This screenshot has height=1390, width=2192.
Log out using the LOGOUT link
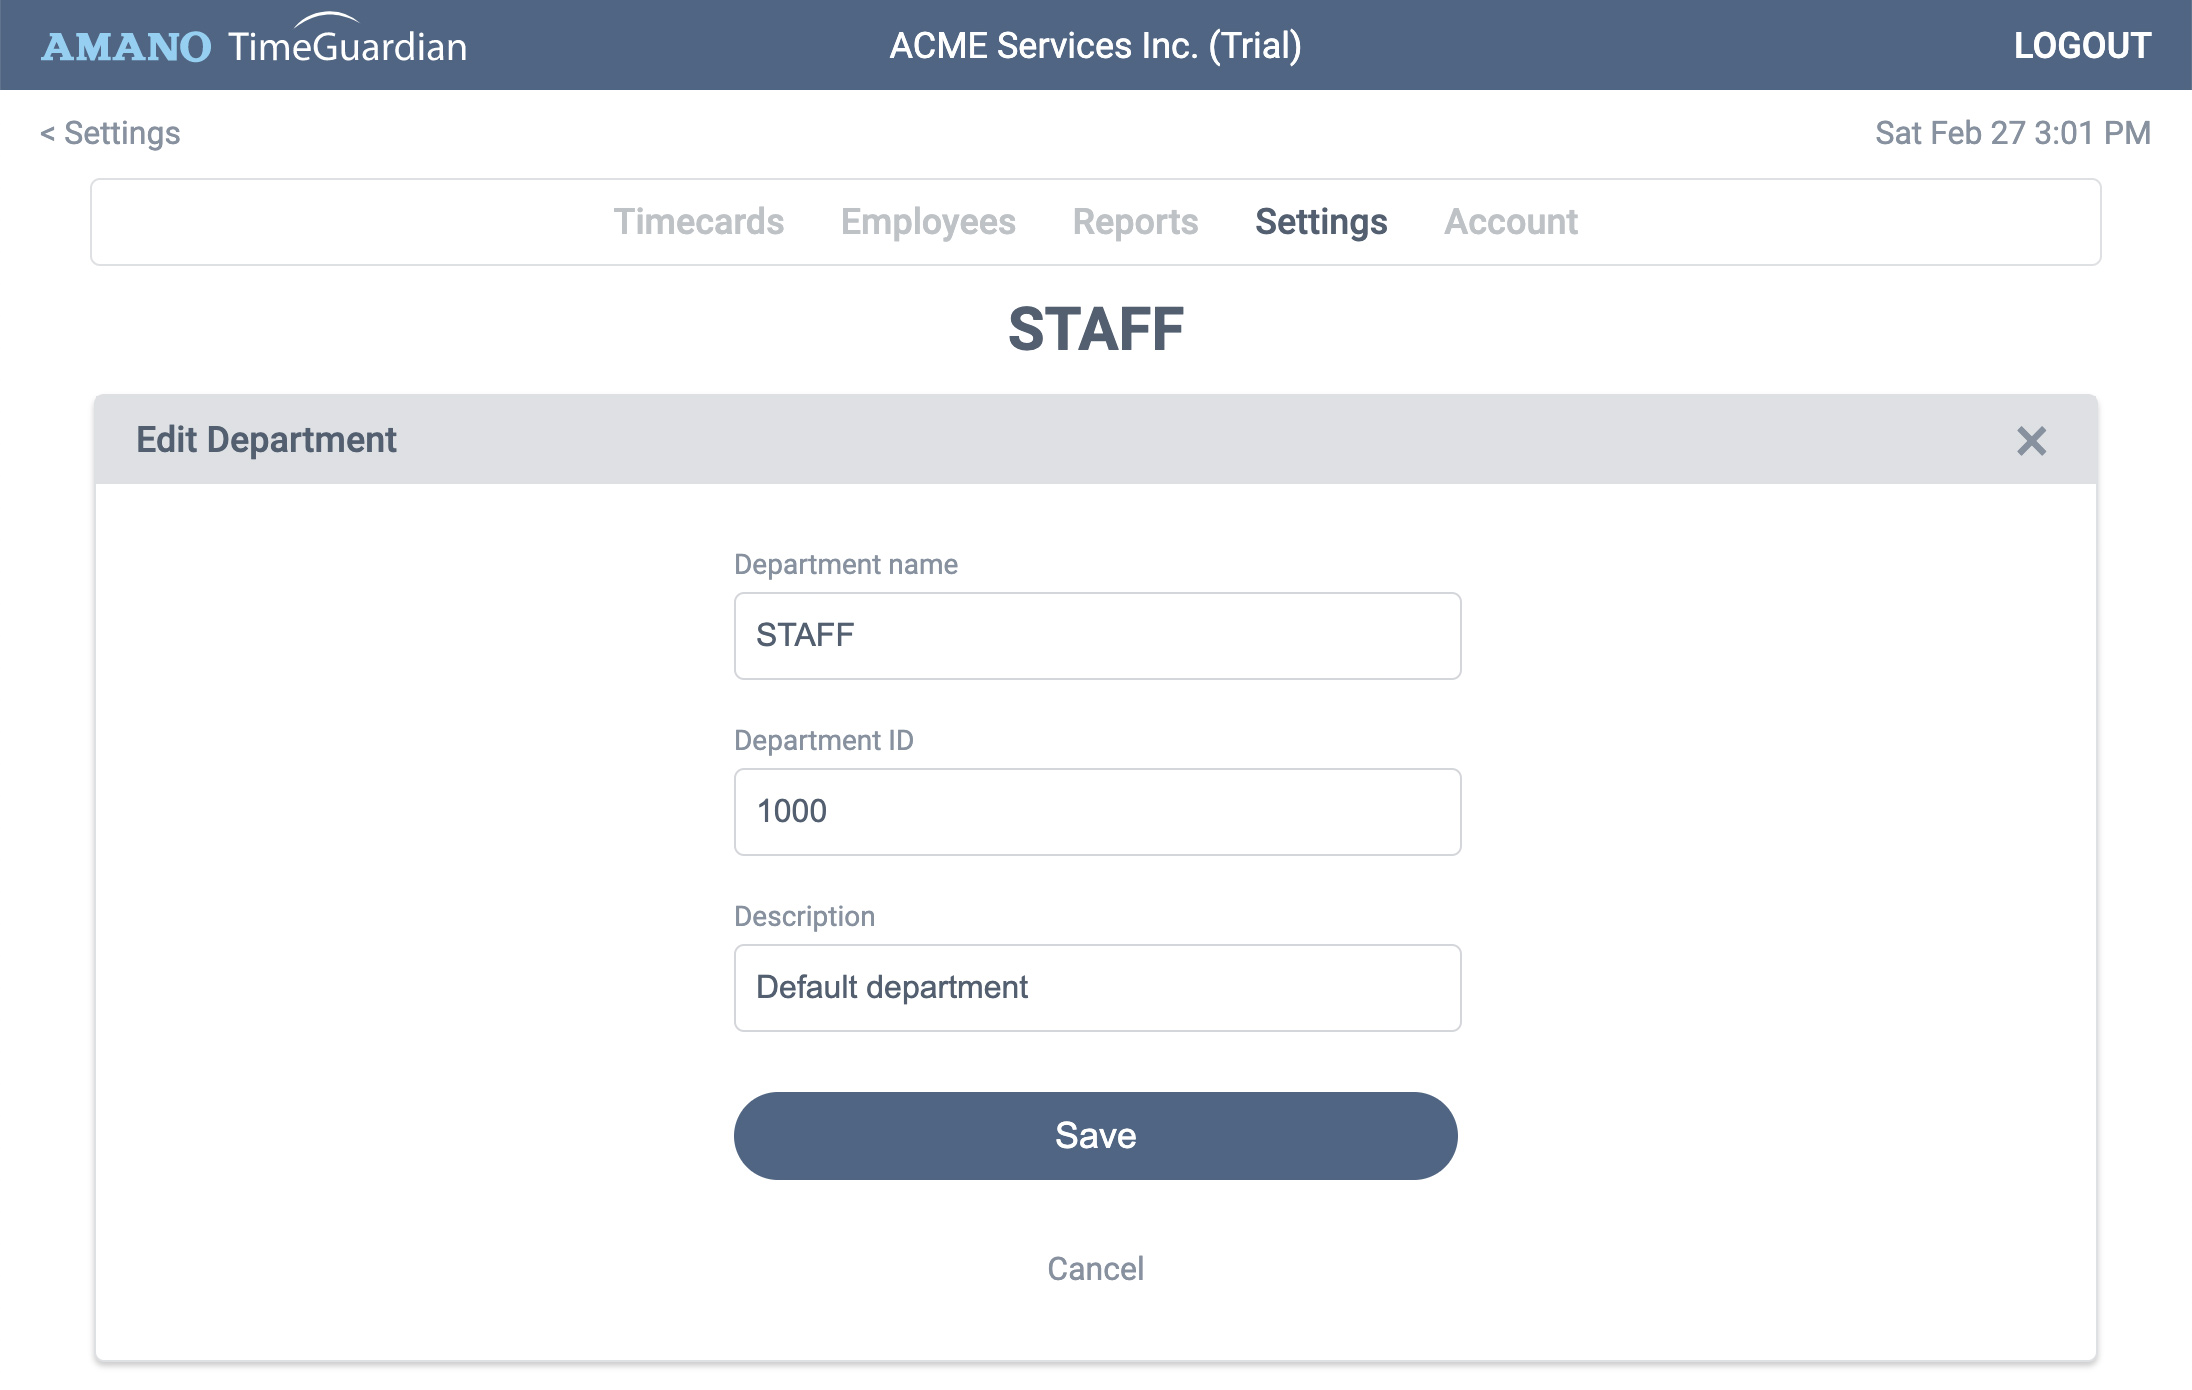tap(2082, 45)
